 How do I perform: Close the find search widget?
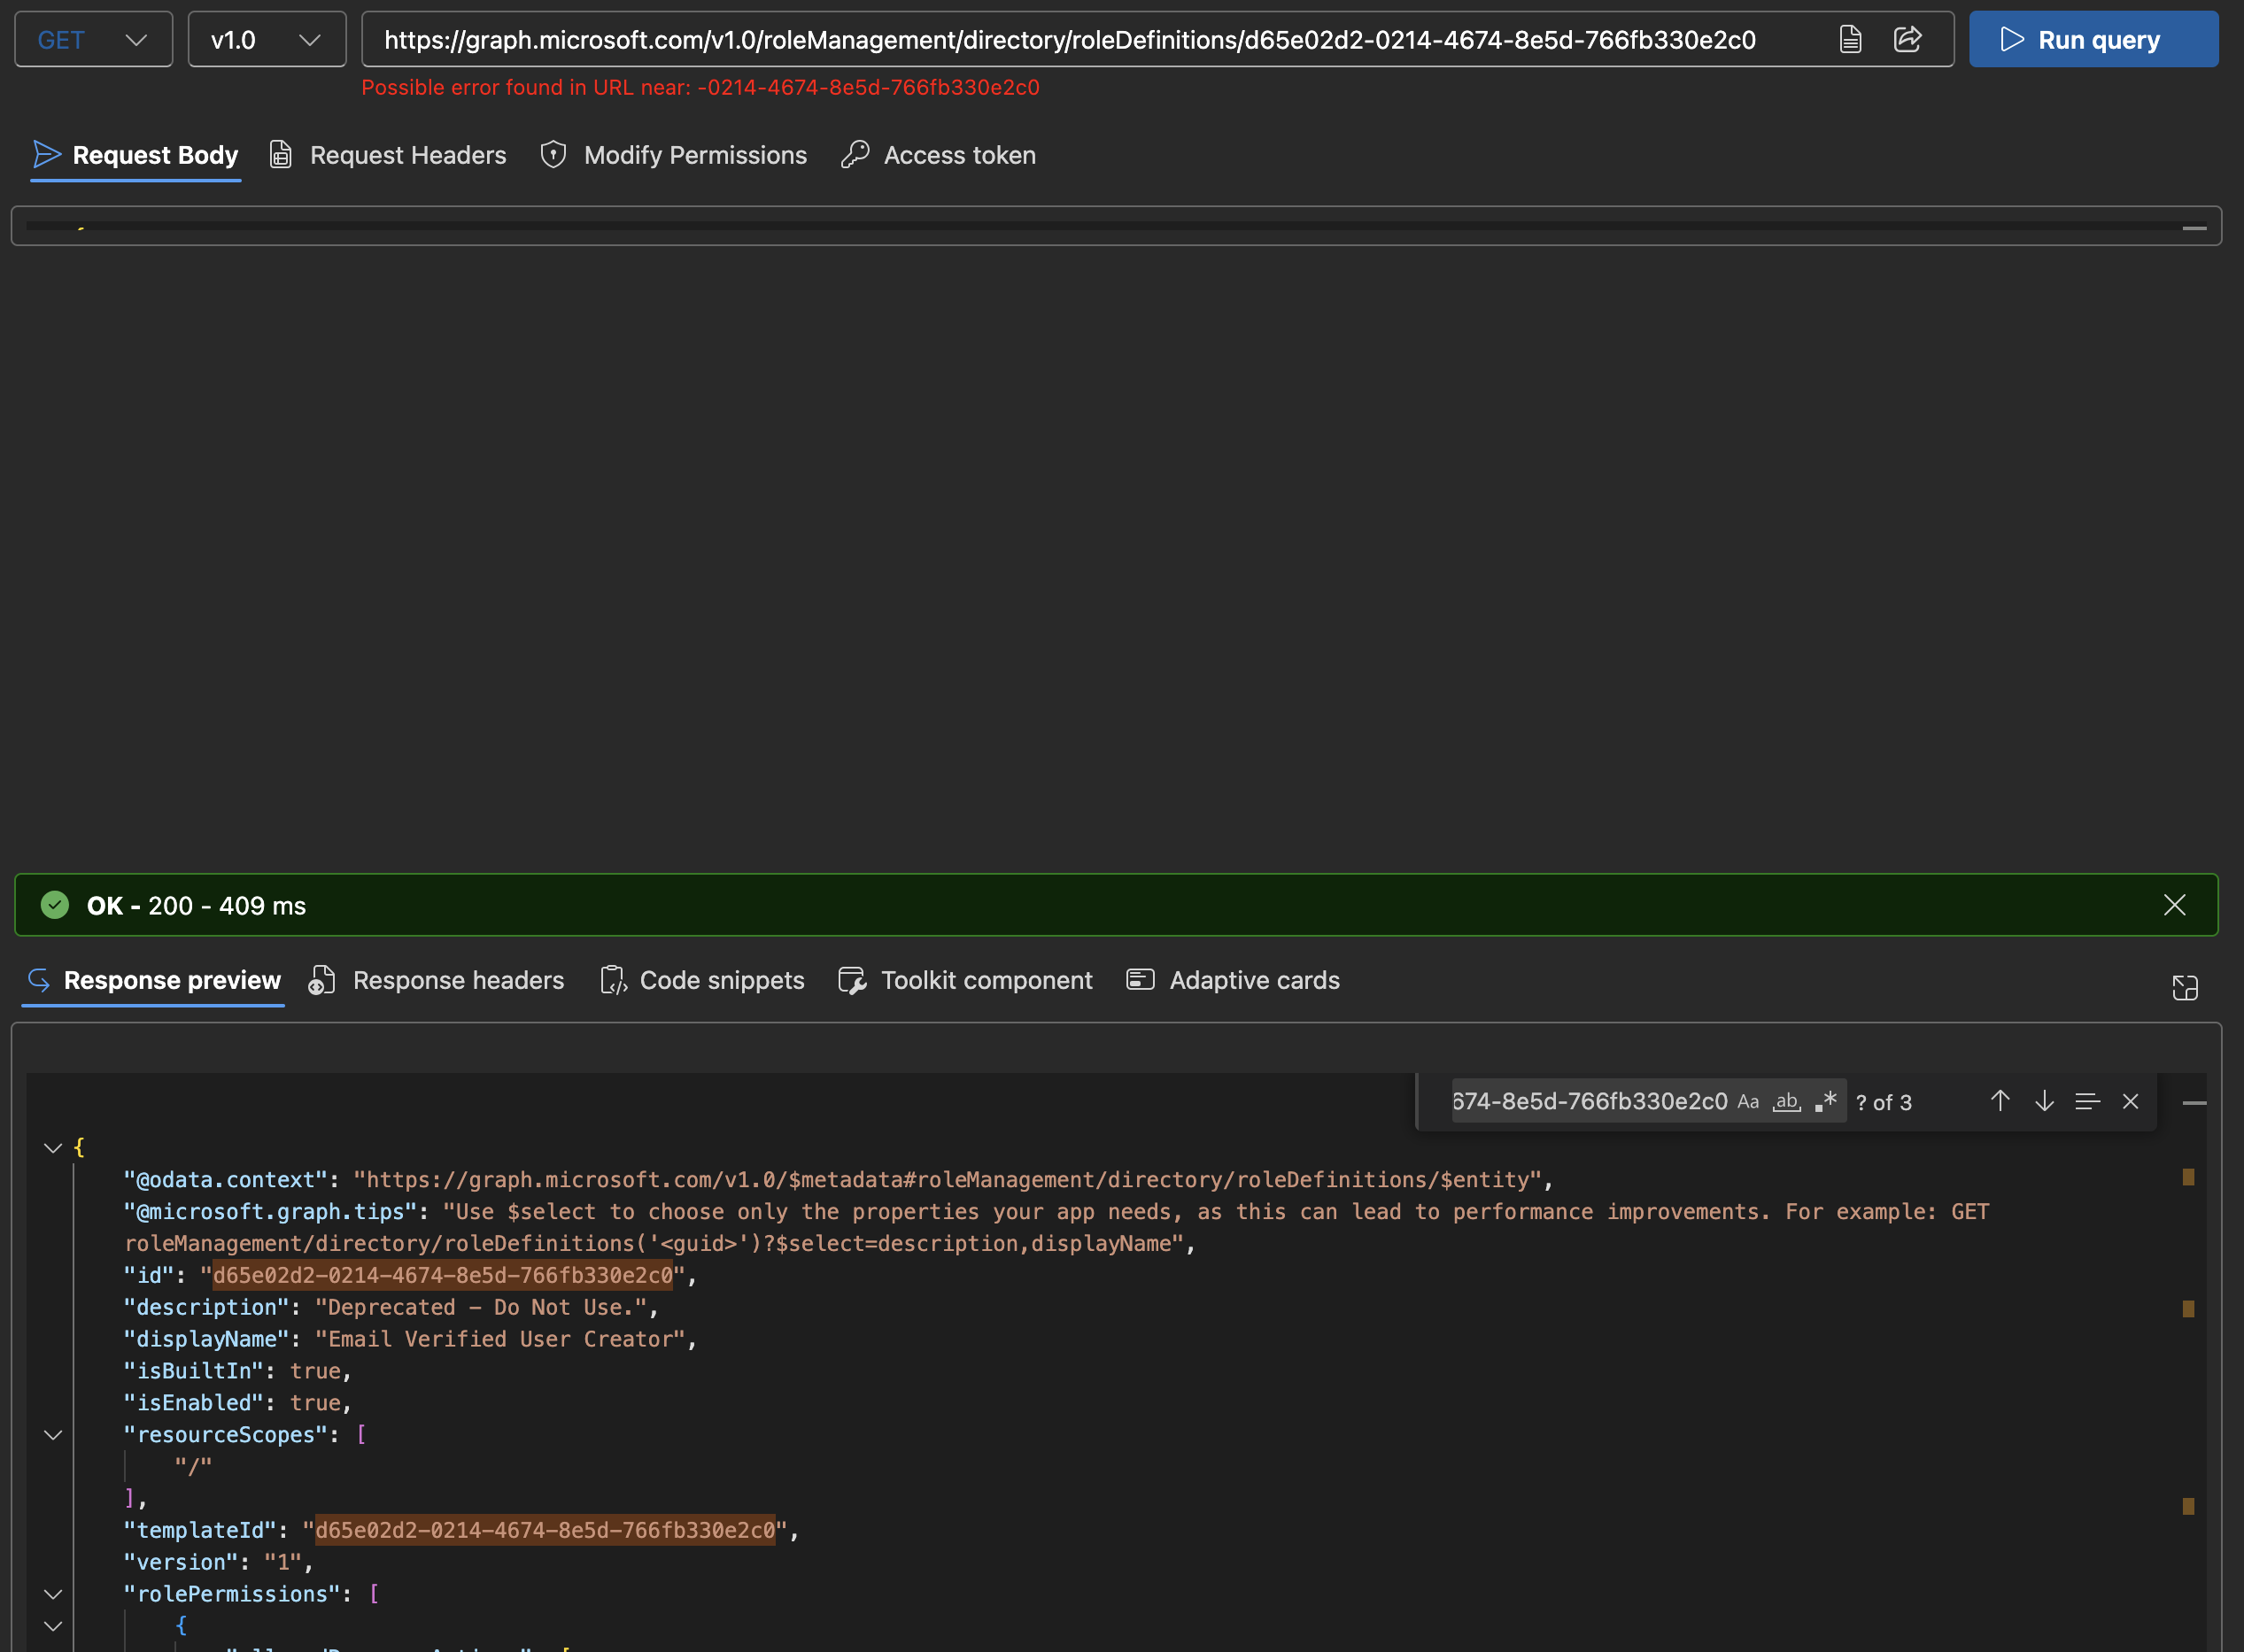(2131, 1101)
